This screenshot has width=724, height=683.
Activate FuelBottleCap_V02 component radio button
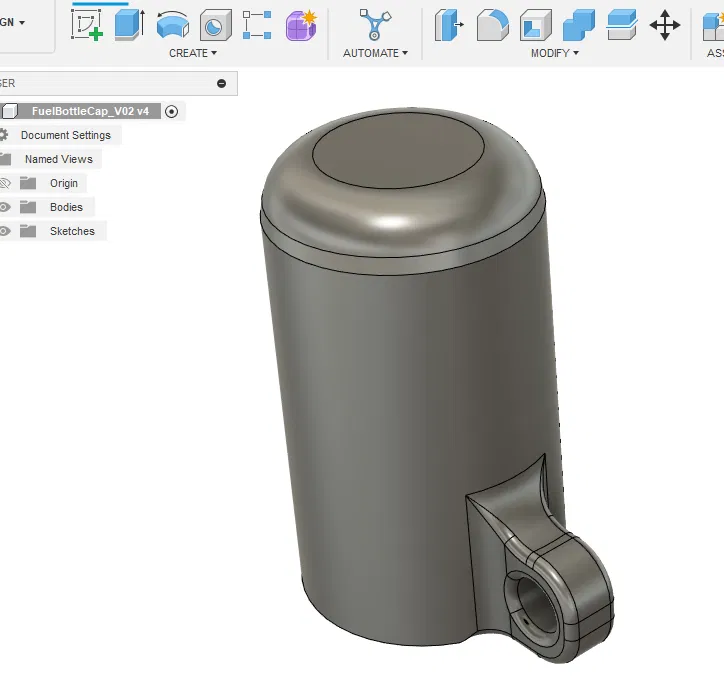click(x=171, y=111)
